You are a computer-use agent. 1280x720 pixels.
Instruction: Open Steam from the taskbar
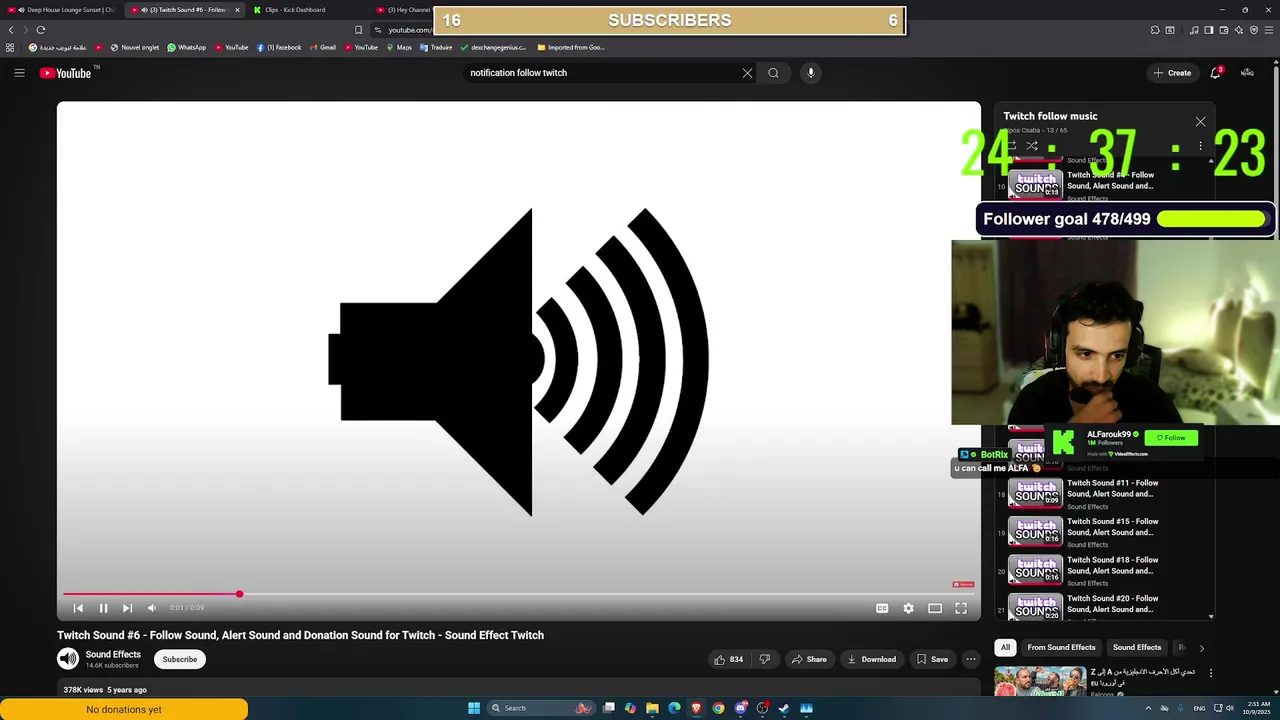click(784, 708)
